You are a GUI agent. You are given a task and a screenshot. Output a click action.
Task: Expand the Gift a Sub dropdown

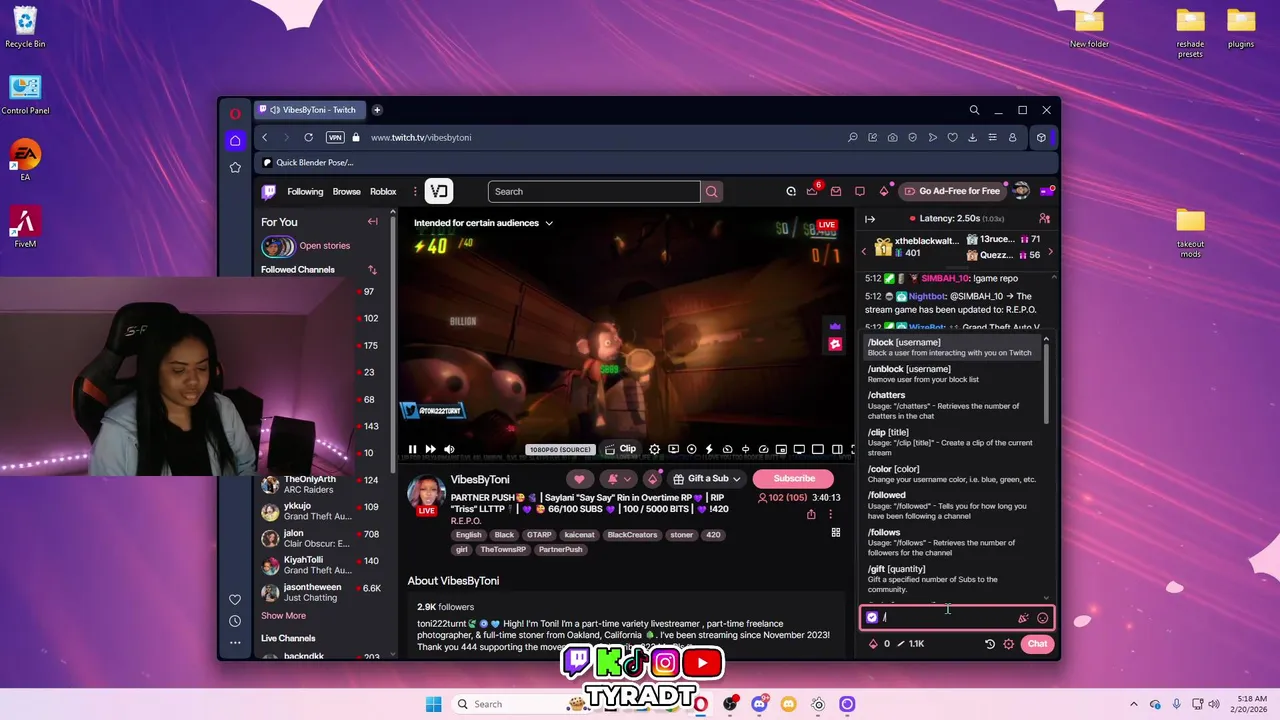[707, 479]
